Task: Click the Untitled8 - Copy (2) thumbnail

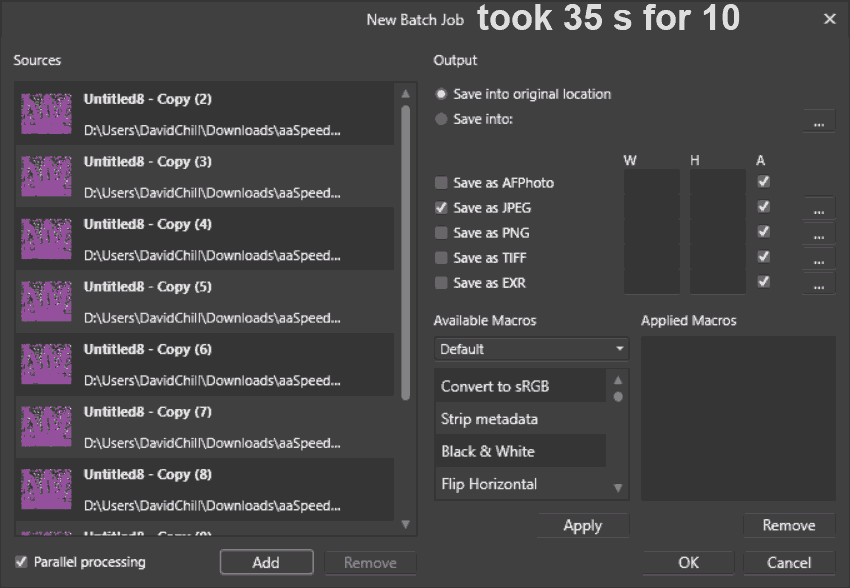Action: click(x=46, y=114)
